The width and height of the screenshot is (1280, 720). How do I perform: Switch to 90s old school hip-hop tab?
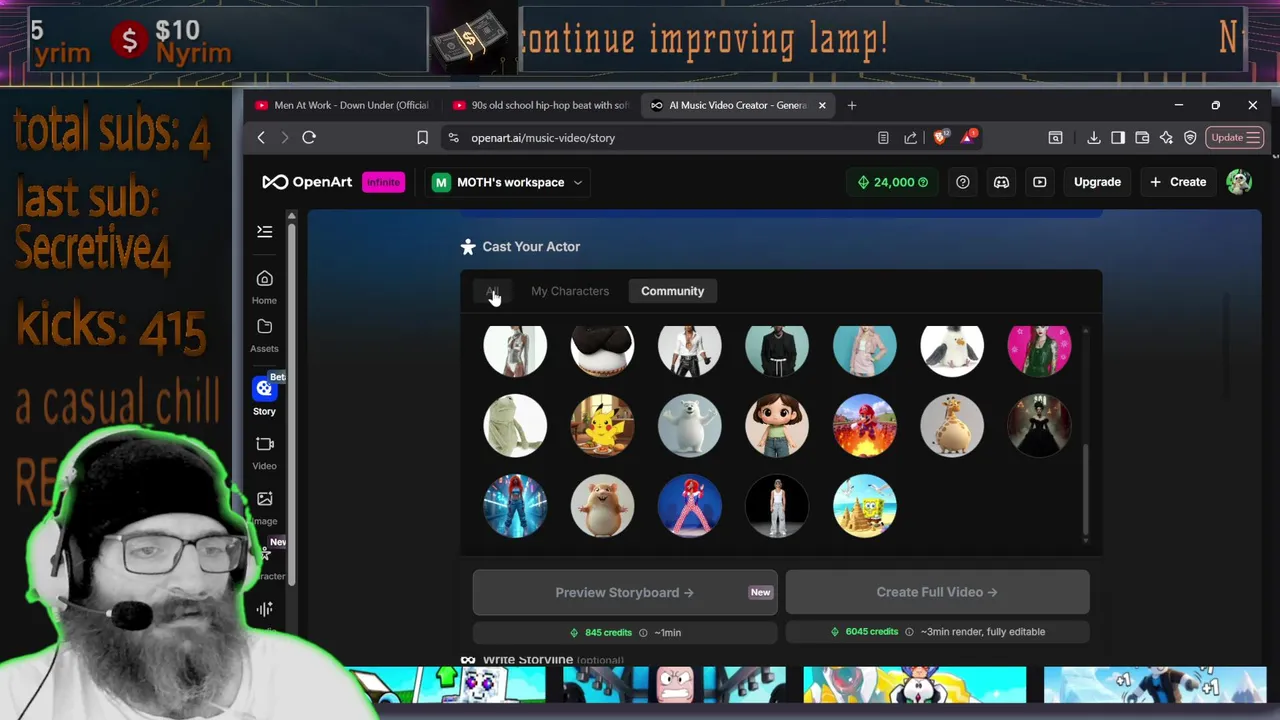coord(540,105)
